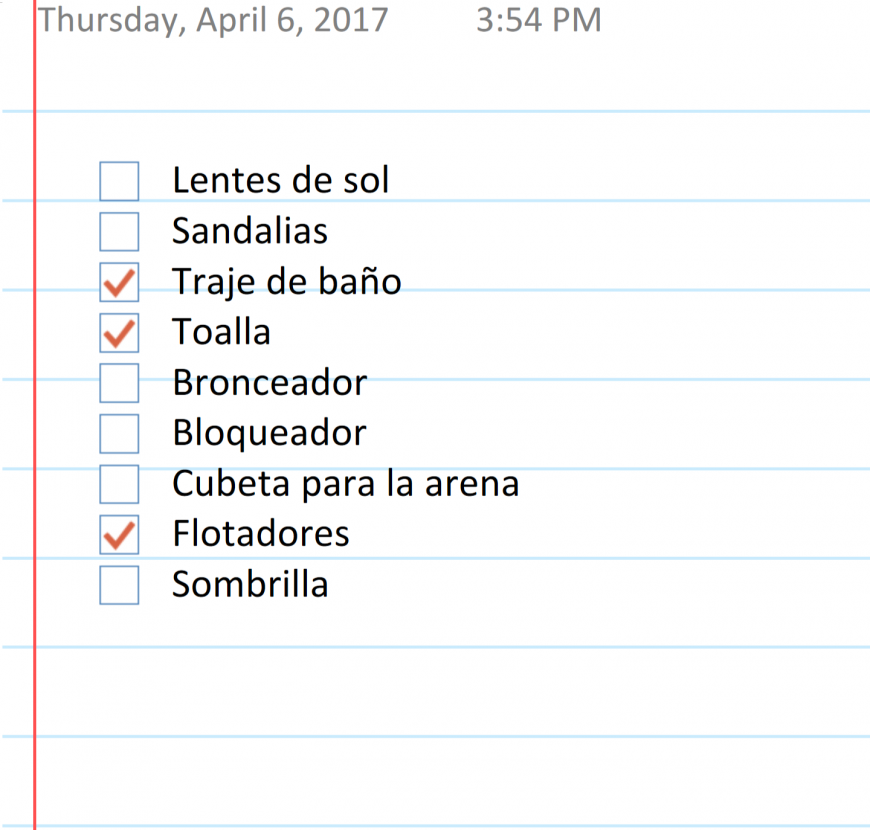Place cursor in Toalla text

pyautogui.click(x=221, y=332)
